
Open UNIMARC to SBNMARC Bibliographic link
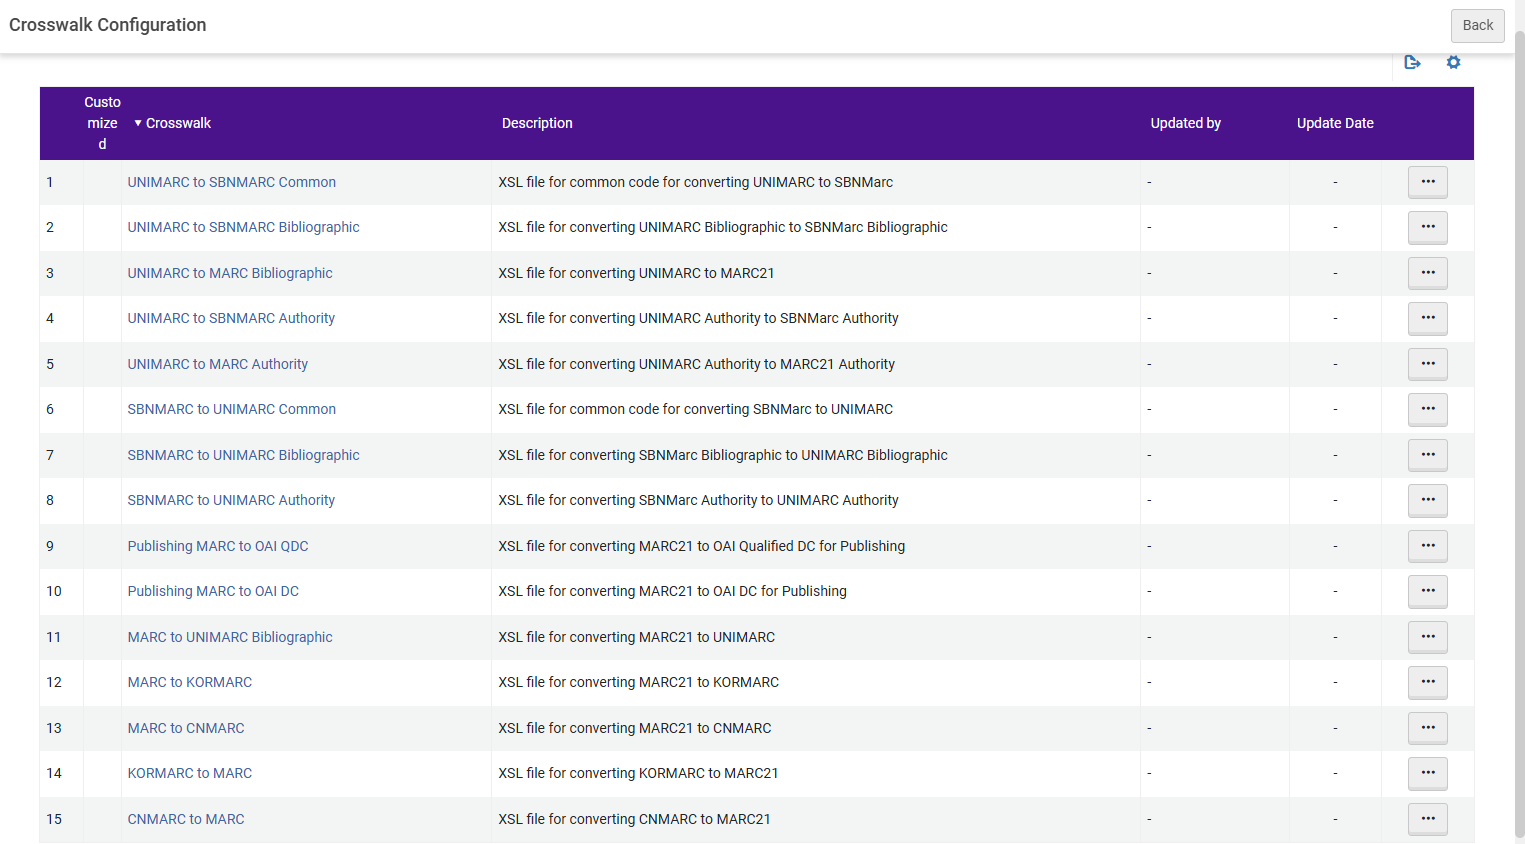[243, 227]
